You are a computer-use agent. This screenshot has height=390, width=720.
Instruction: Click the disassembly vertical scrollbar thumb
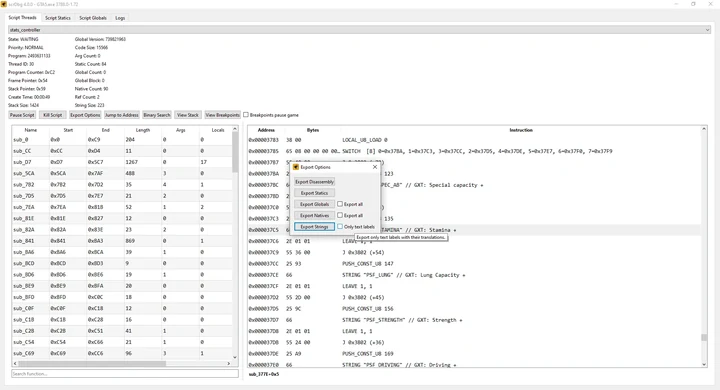[x=704, y=338]
